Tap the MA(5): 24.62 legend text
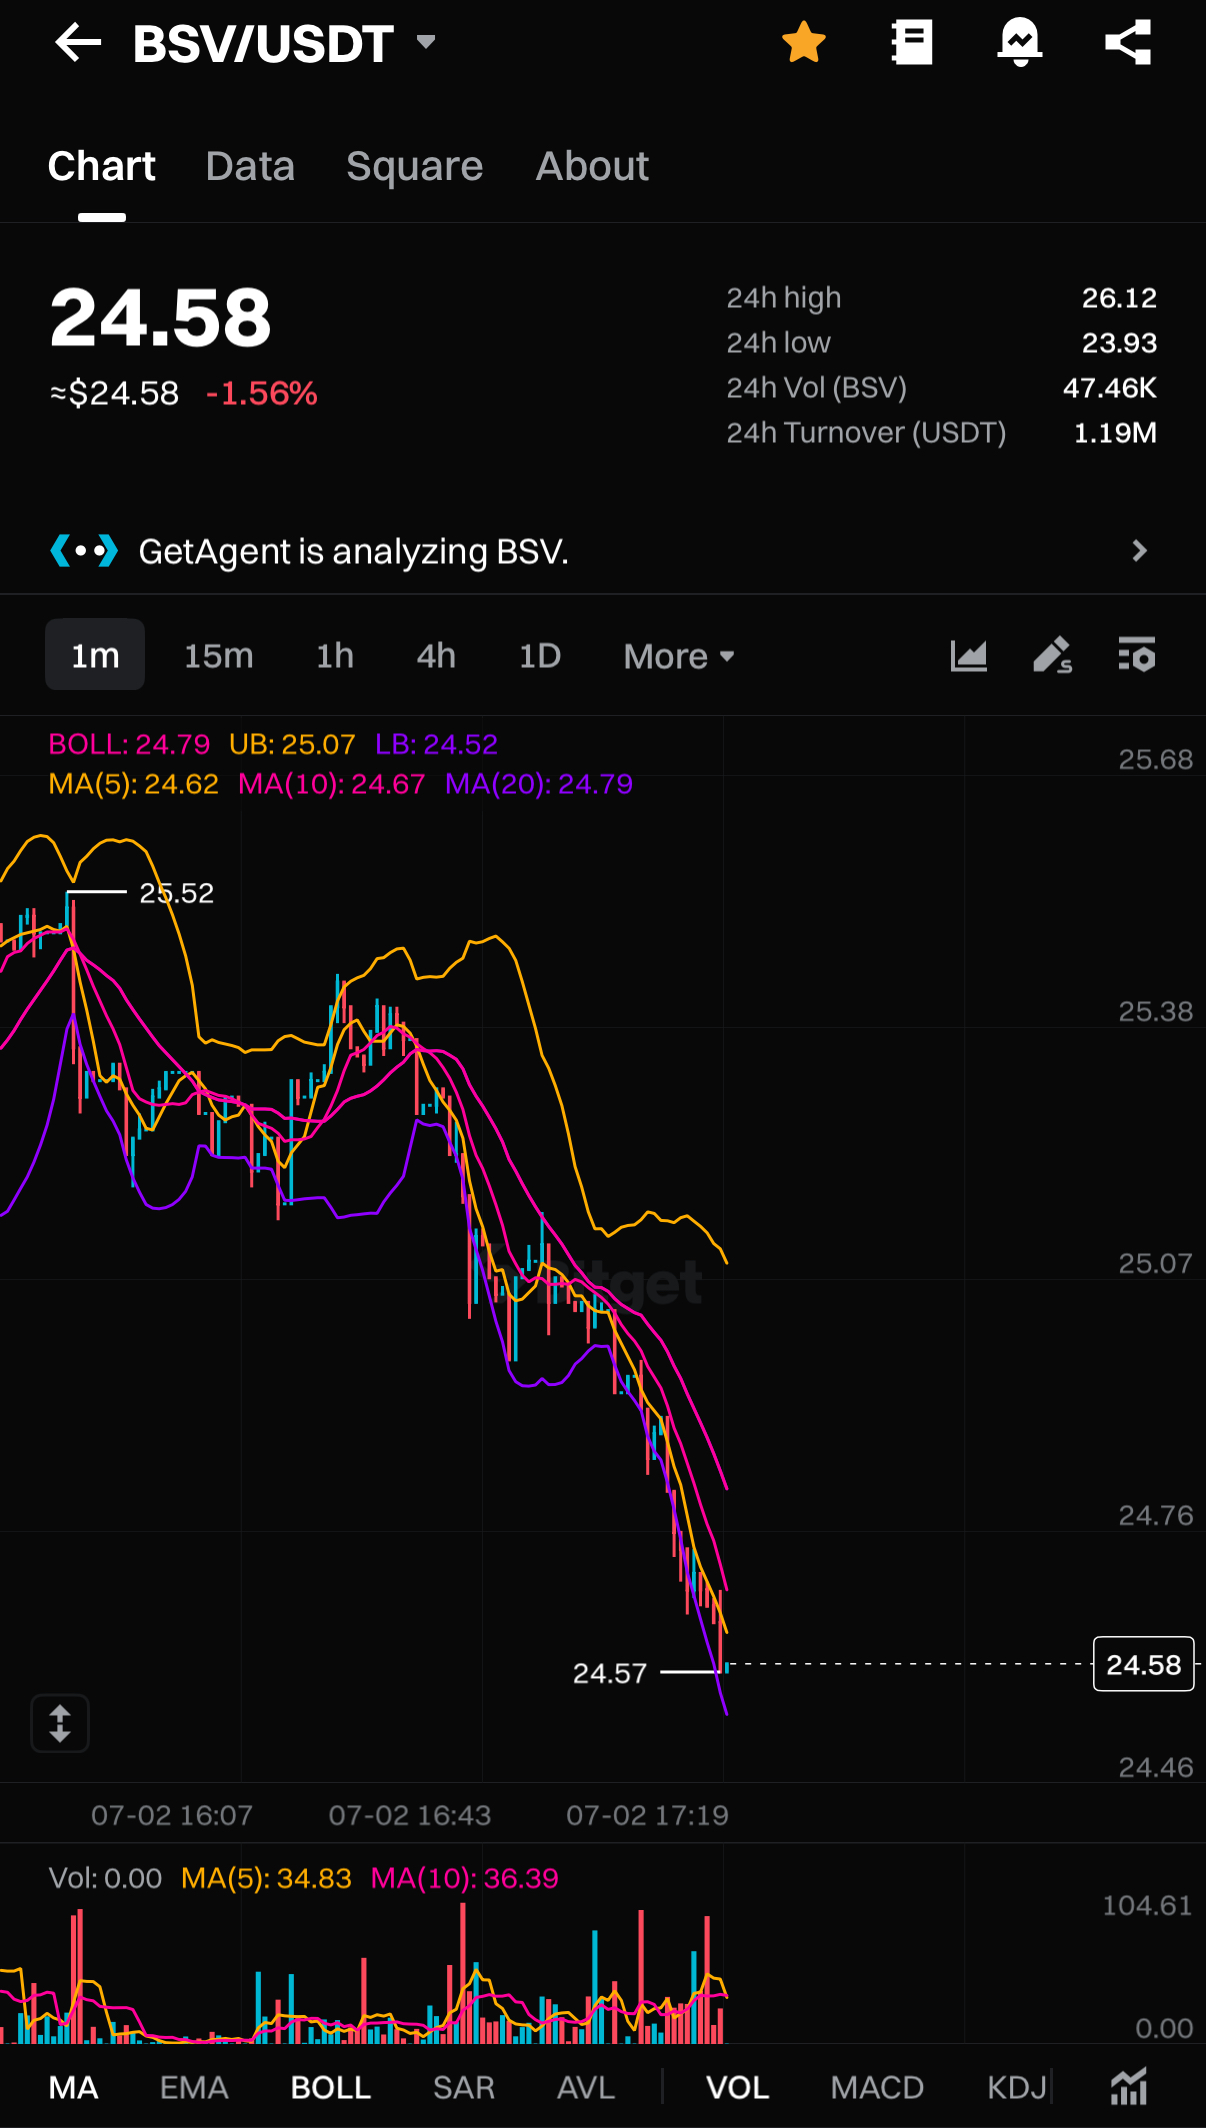The height and width of the screenshot is (2128, 1206). 134,784
